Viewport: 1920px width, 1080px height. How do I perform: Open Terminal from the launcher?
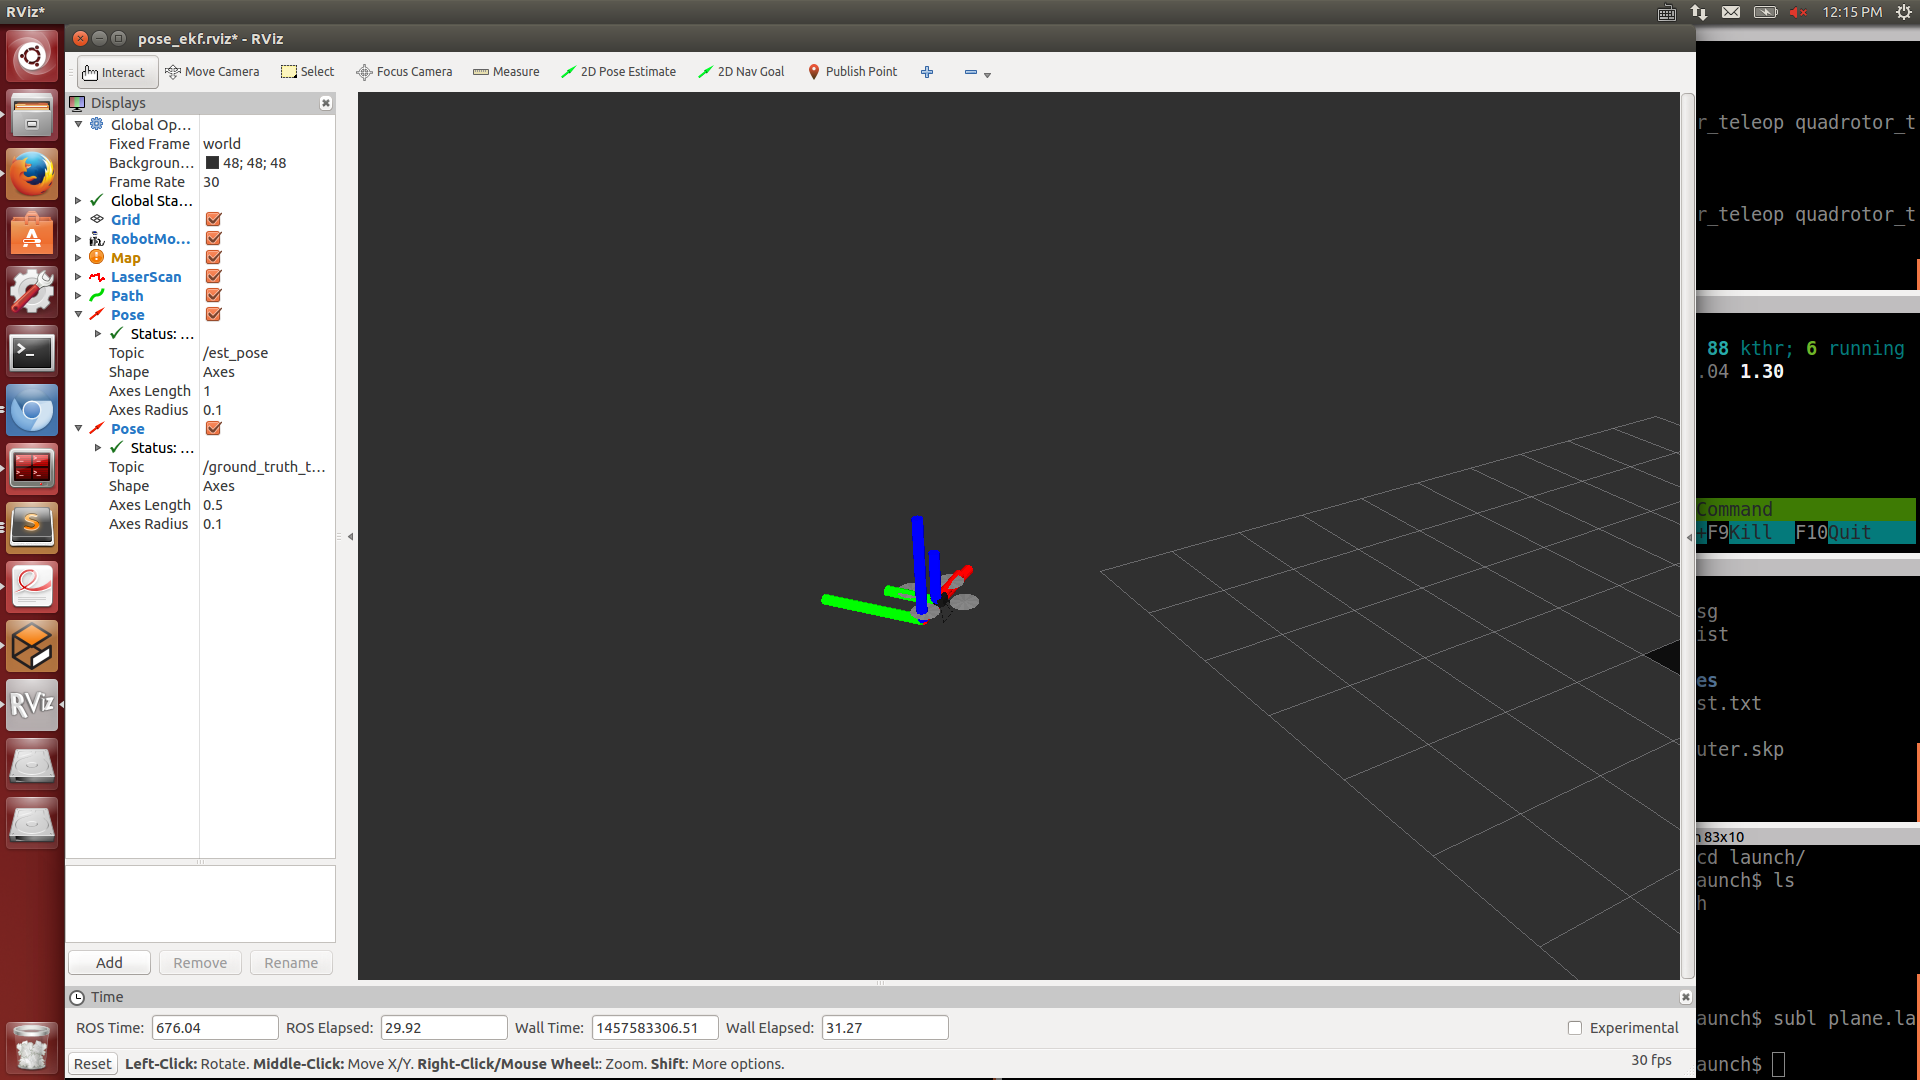[x=32, y=353]
